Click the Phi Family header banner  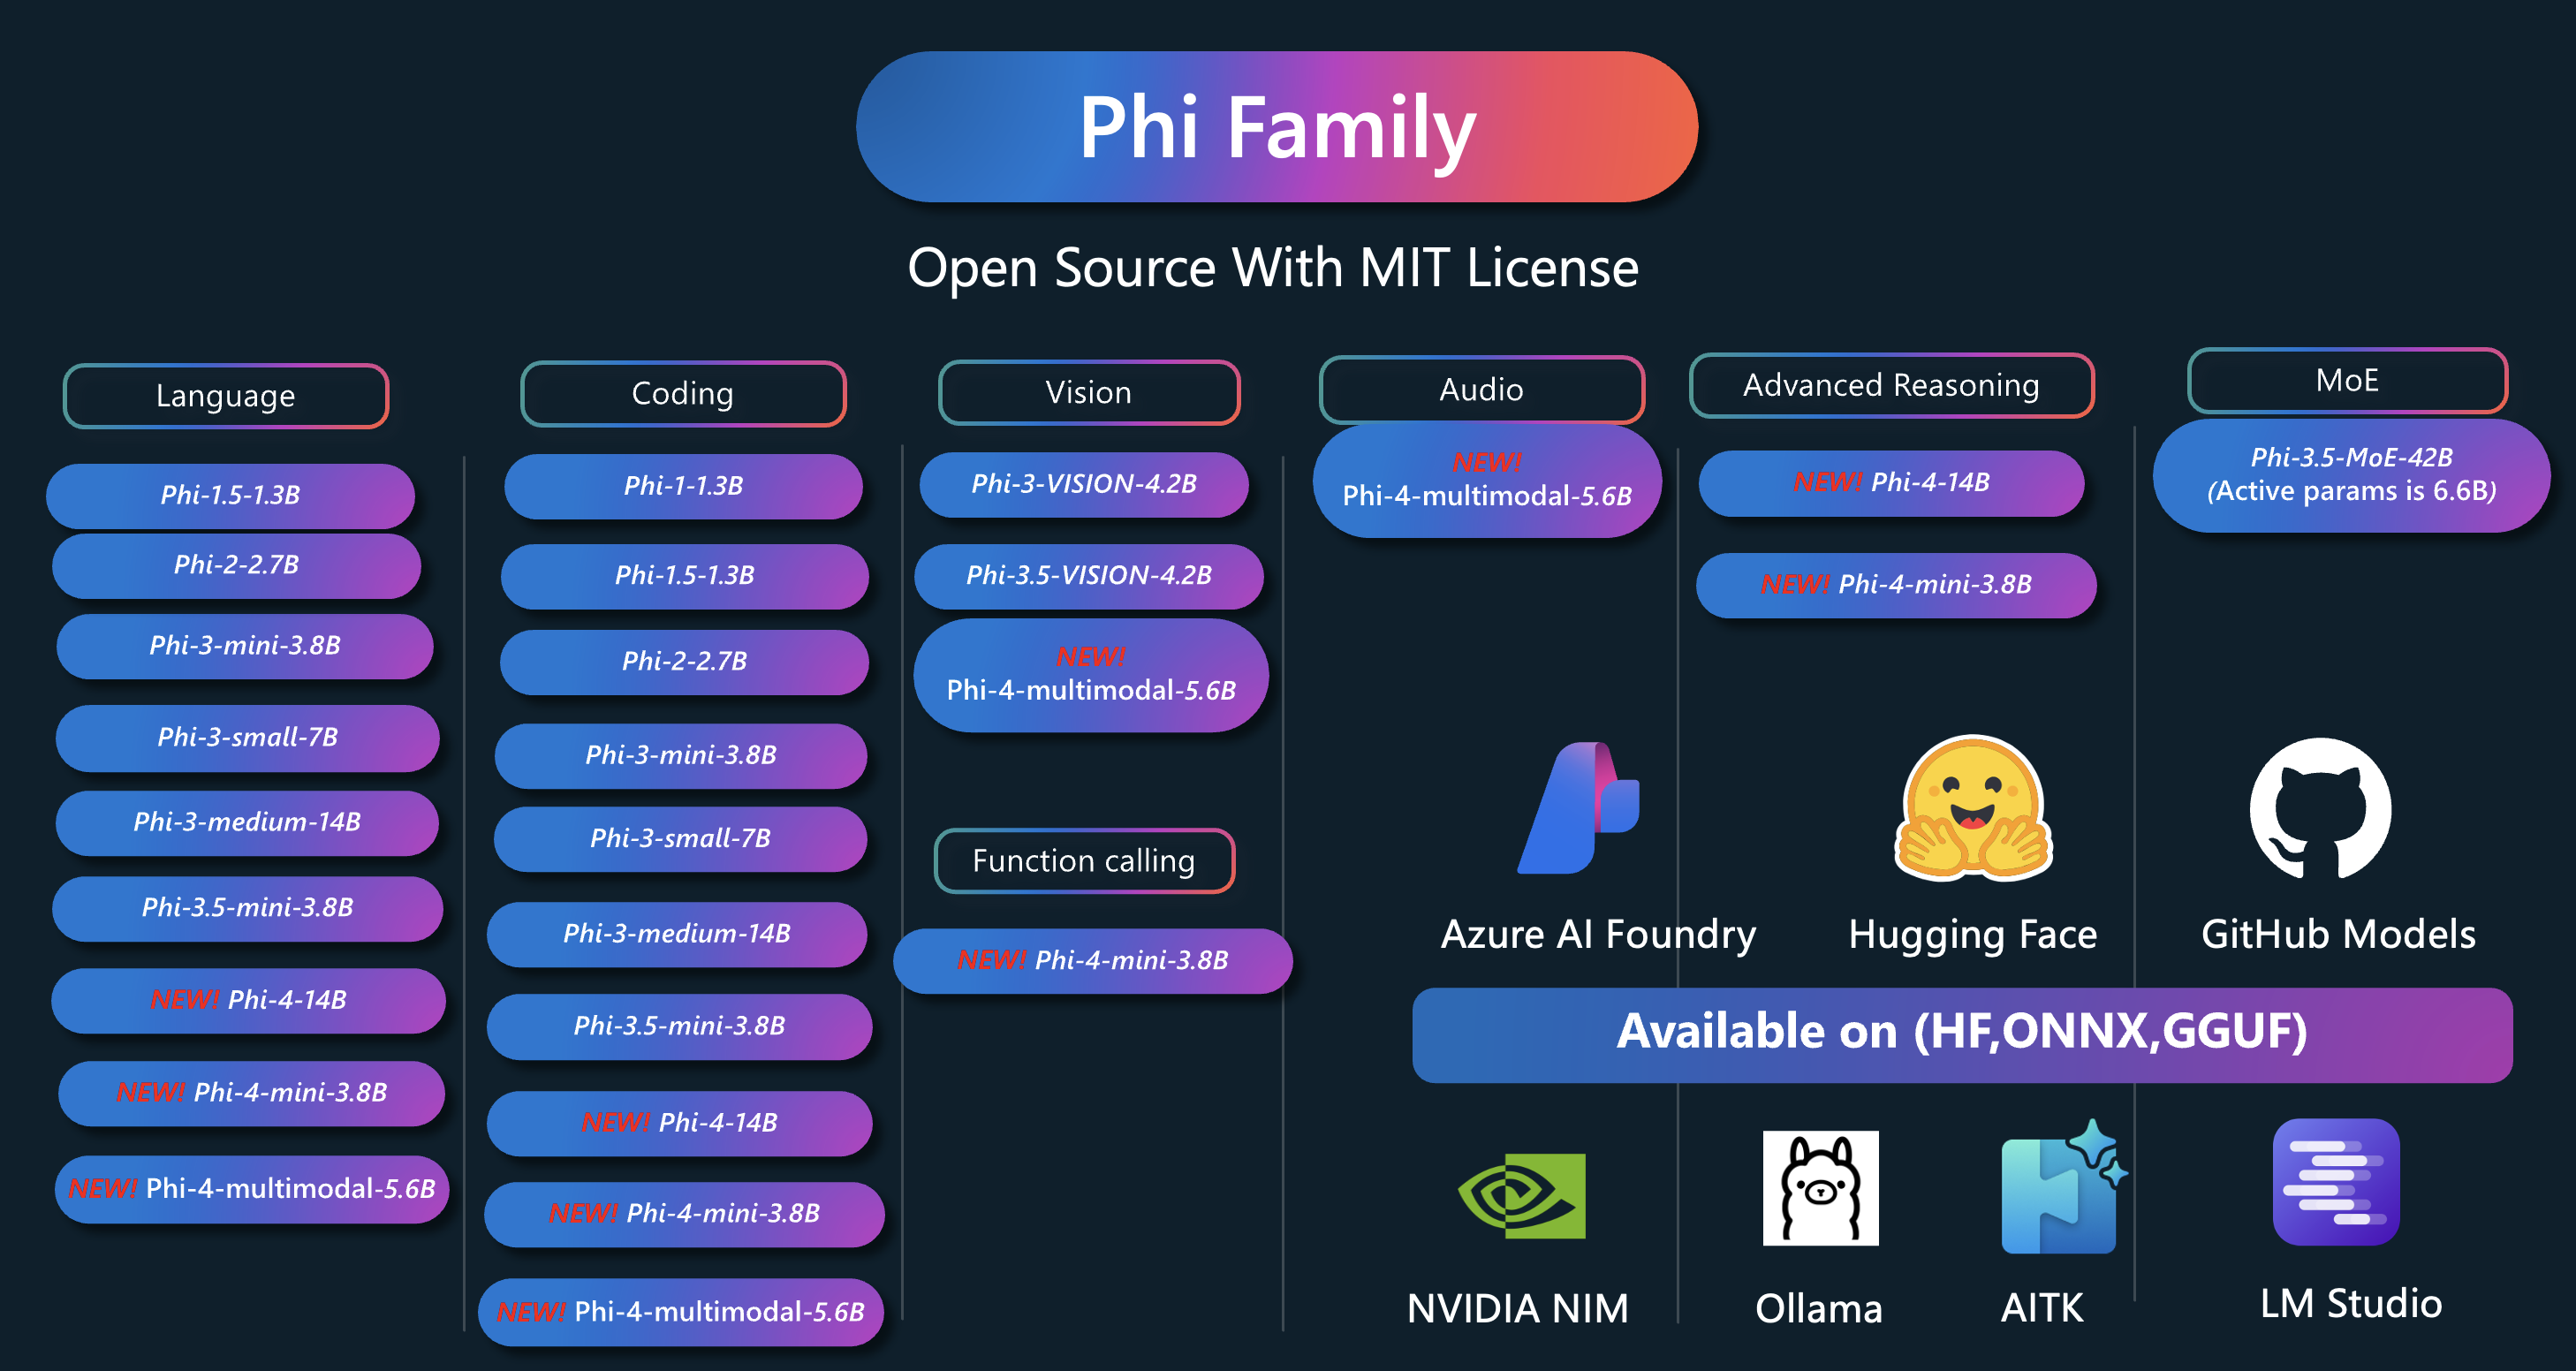pos(1277,128)
